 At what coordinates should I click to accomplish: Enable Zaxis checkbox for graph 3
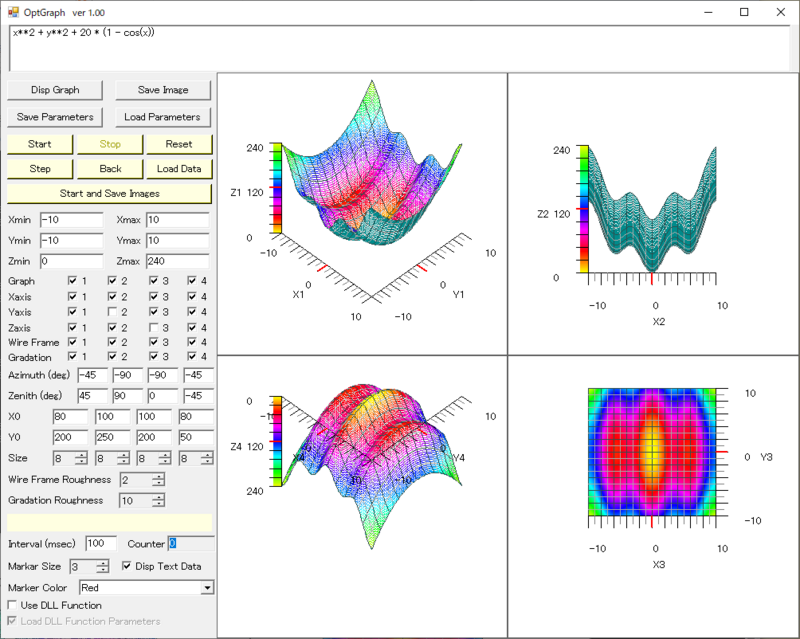click(x=154, y=328)
